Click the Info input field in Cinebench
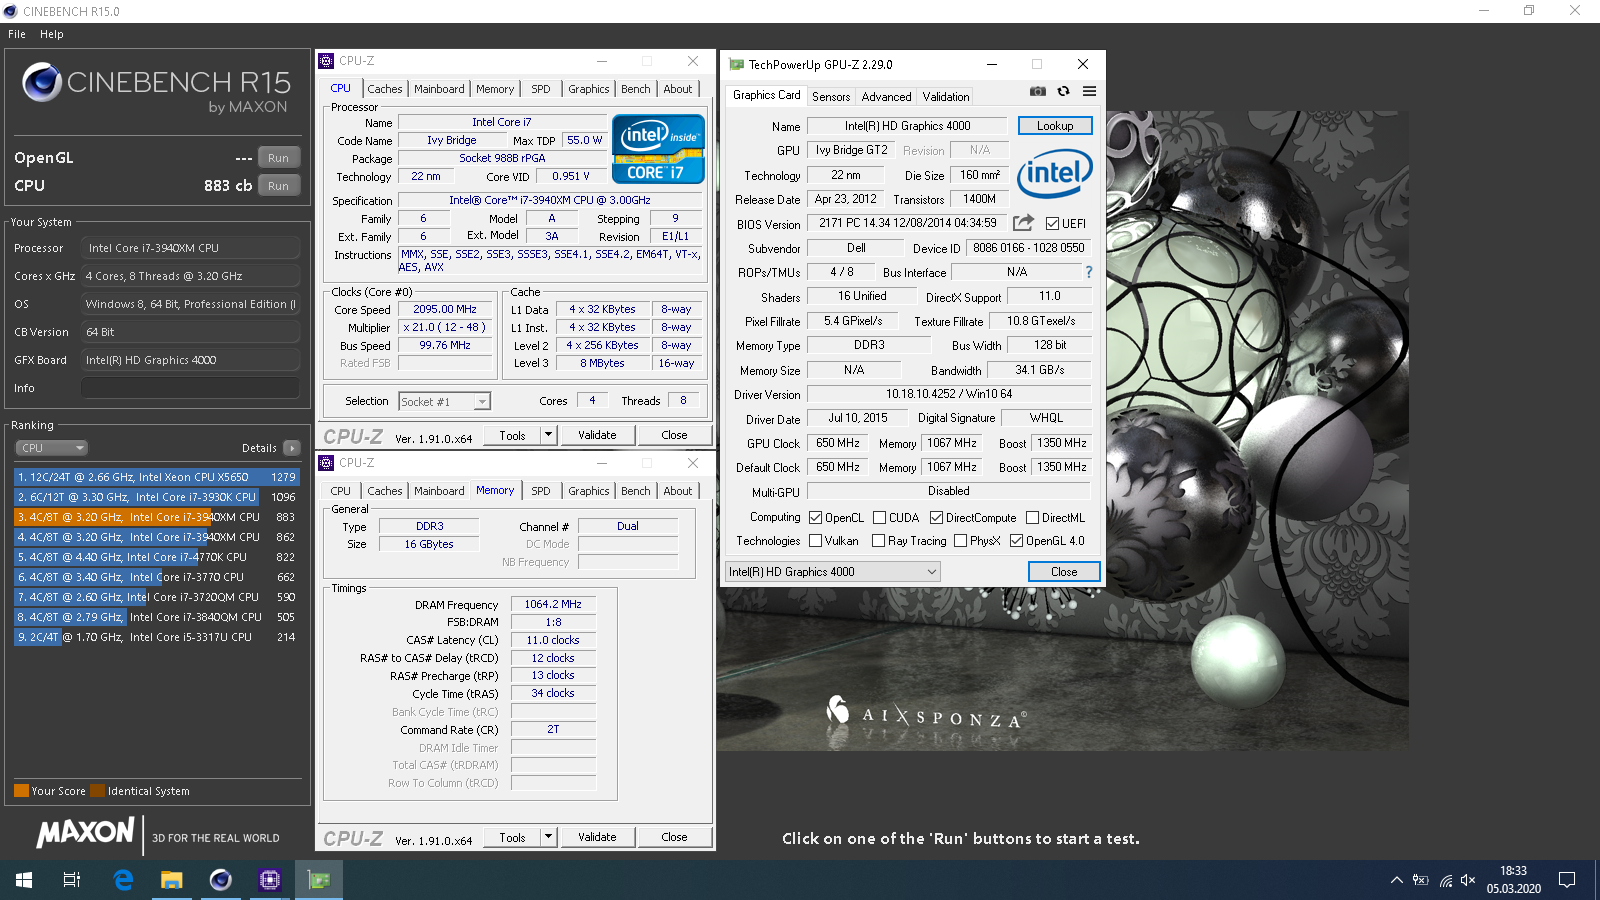 (190, 388)
